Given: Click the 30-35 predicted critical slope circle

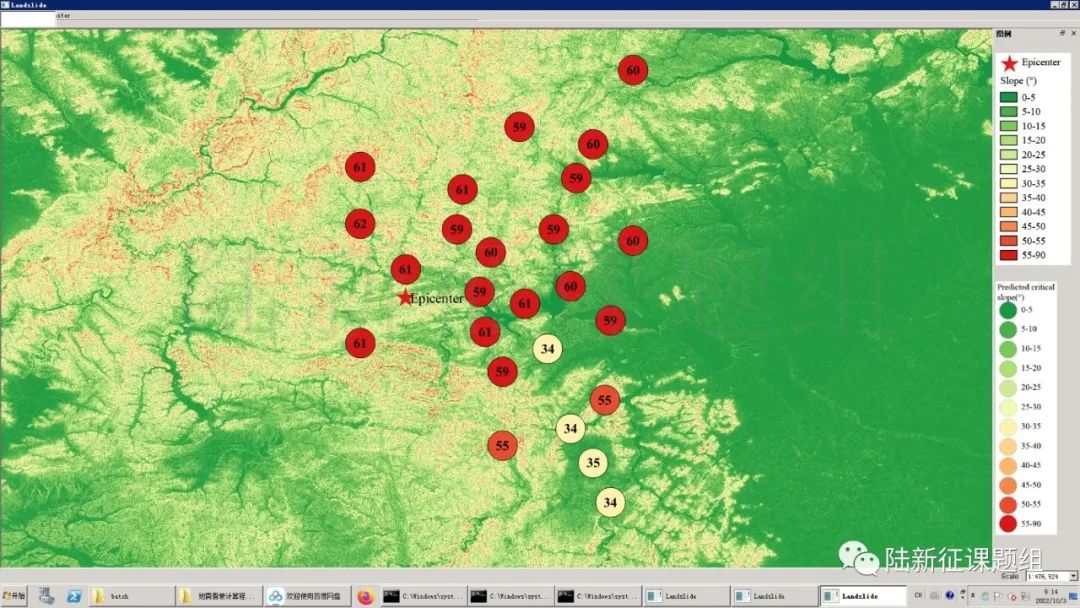Looking at the screenshot, I should [x=1008, y=426].
